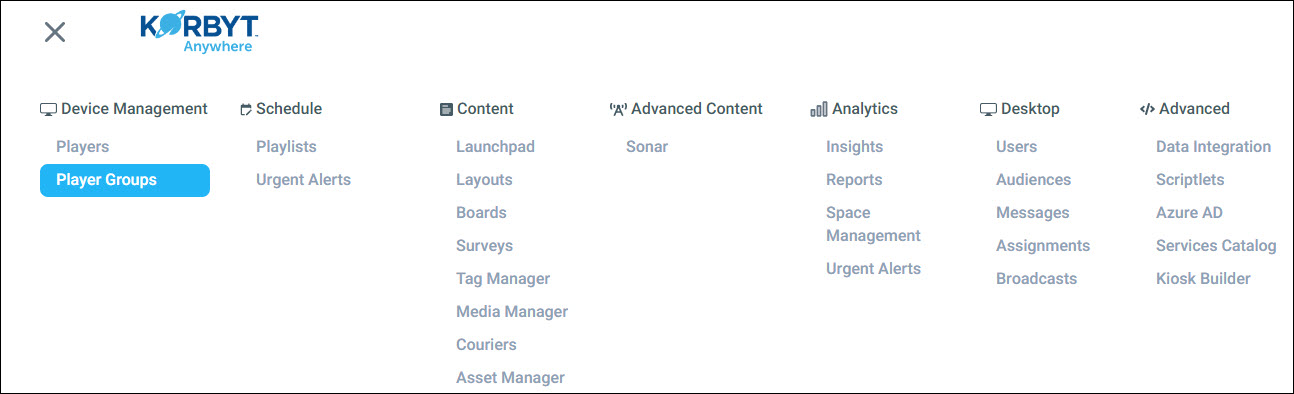Open the Players page
This screenshot has width=1294, height=394.
pos(82,147)
